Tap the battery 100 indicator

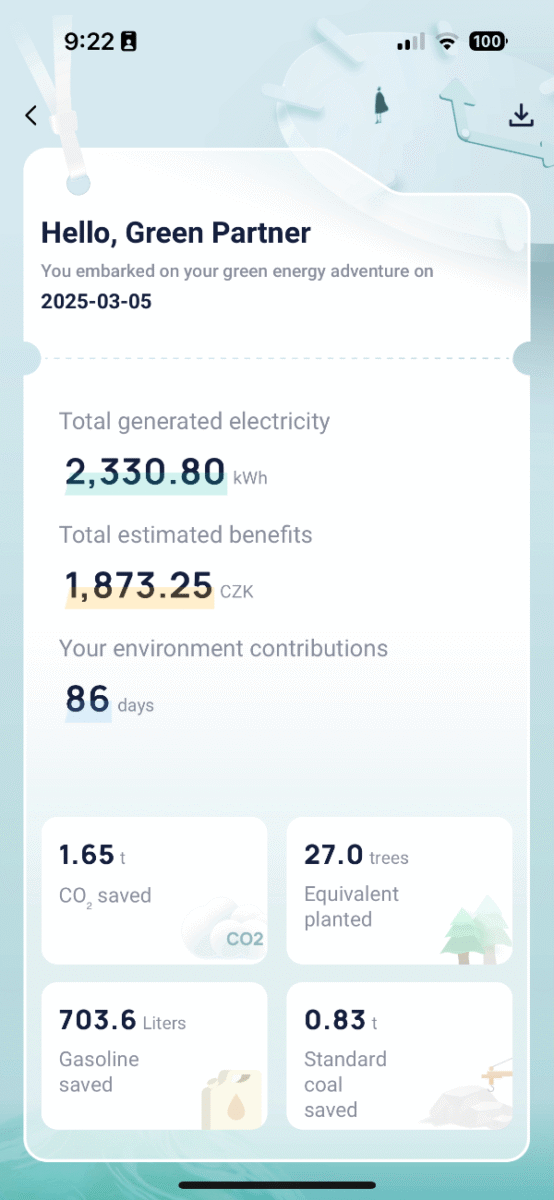pos(489,42)
